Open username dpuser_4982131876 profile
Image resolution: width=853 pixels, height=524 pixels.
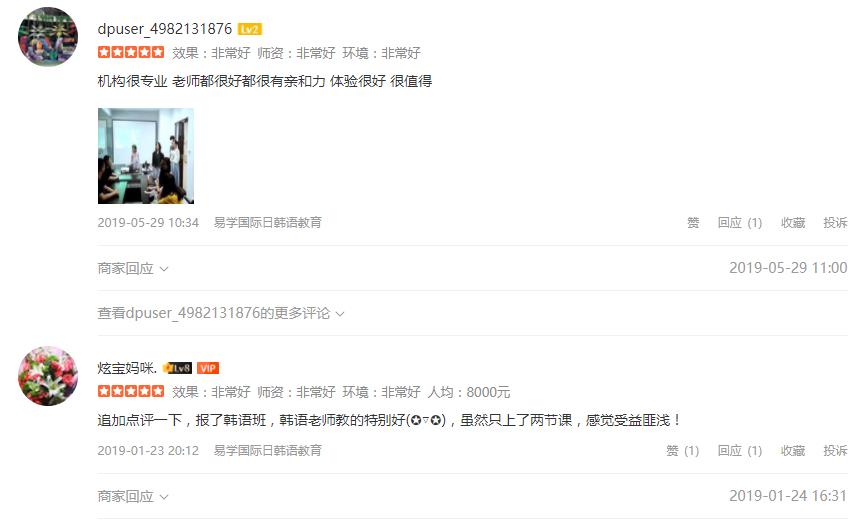pyautogui.click(x=165, y=29)
